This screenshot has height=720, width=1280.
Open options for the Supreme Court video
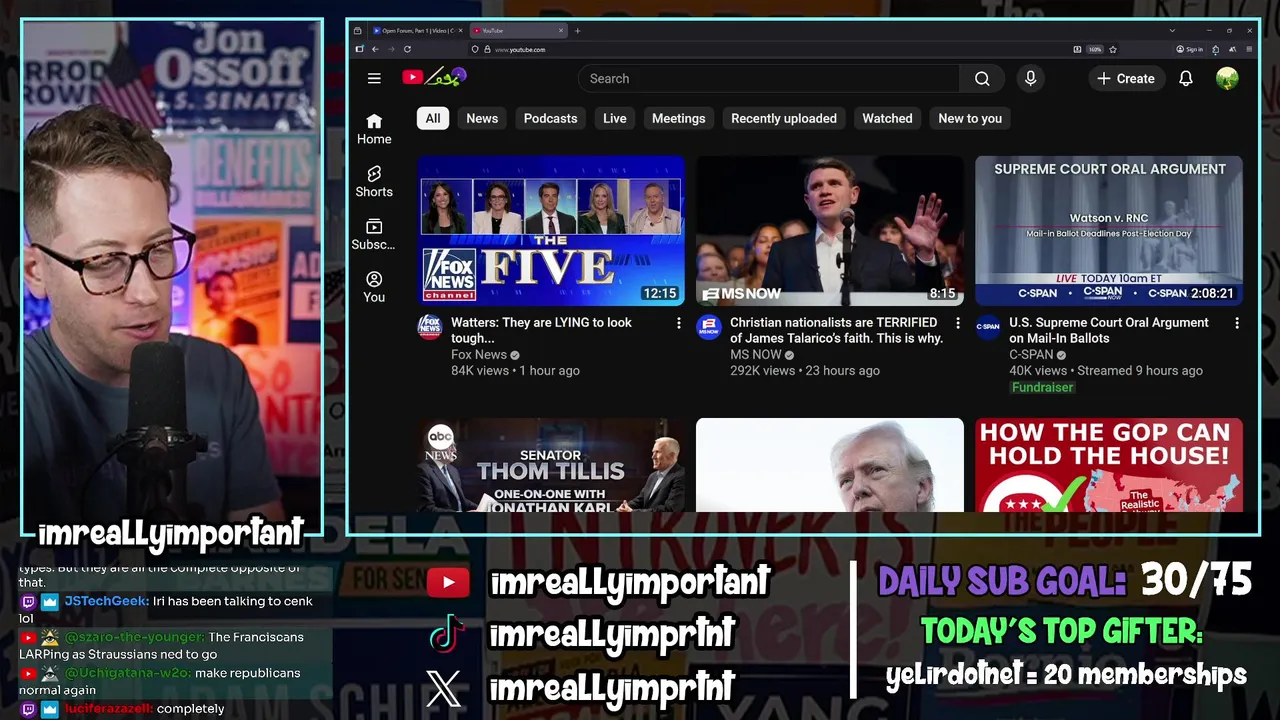(1236, 323)
